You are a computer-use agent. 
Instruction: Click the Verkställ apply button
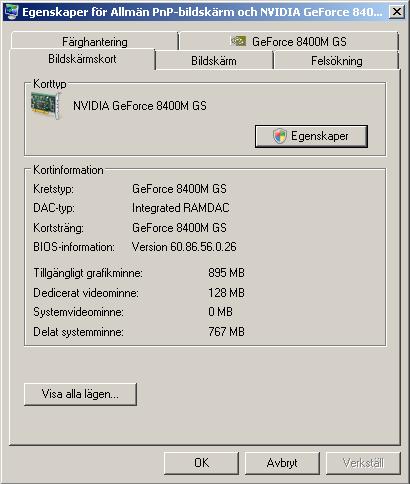coord(363,463)
